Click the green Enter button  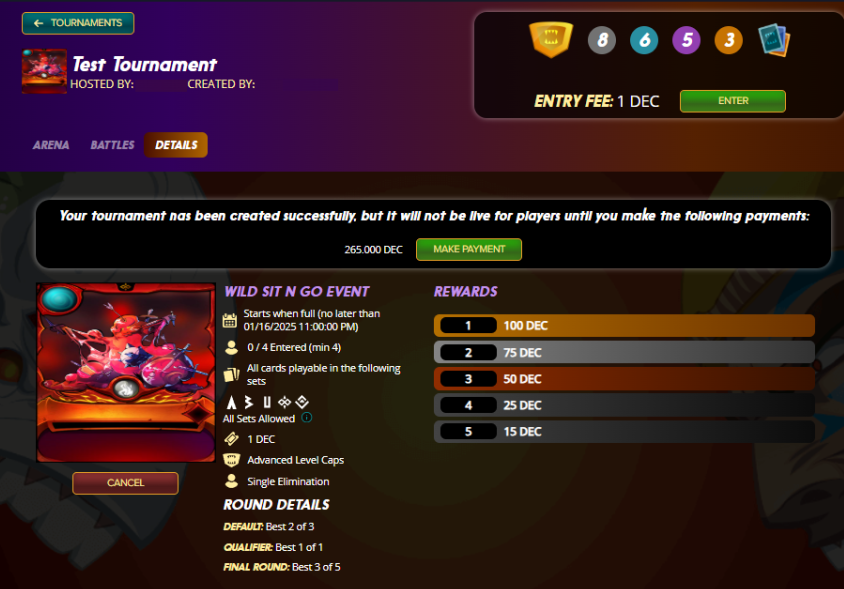(733, 101)
